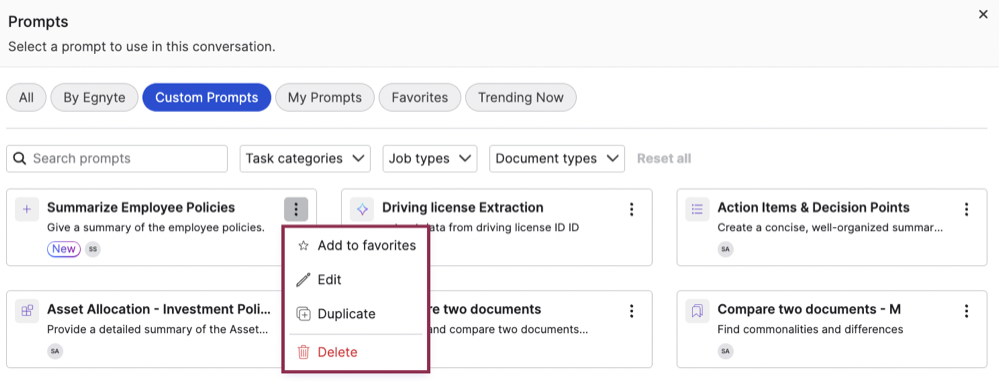Choose Add to favorites in the context menu
999x381 pixels.
coord(356,245)
